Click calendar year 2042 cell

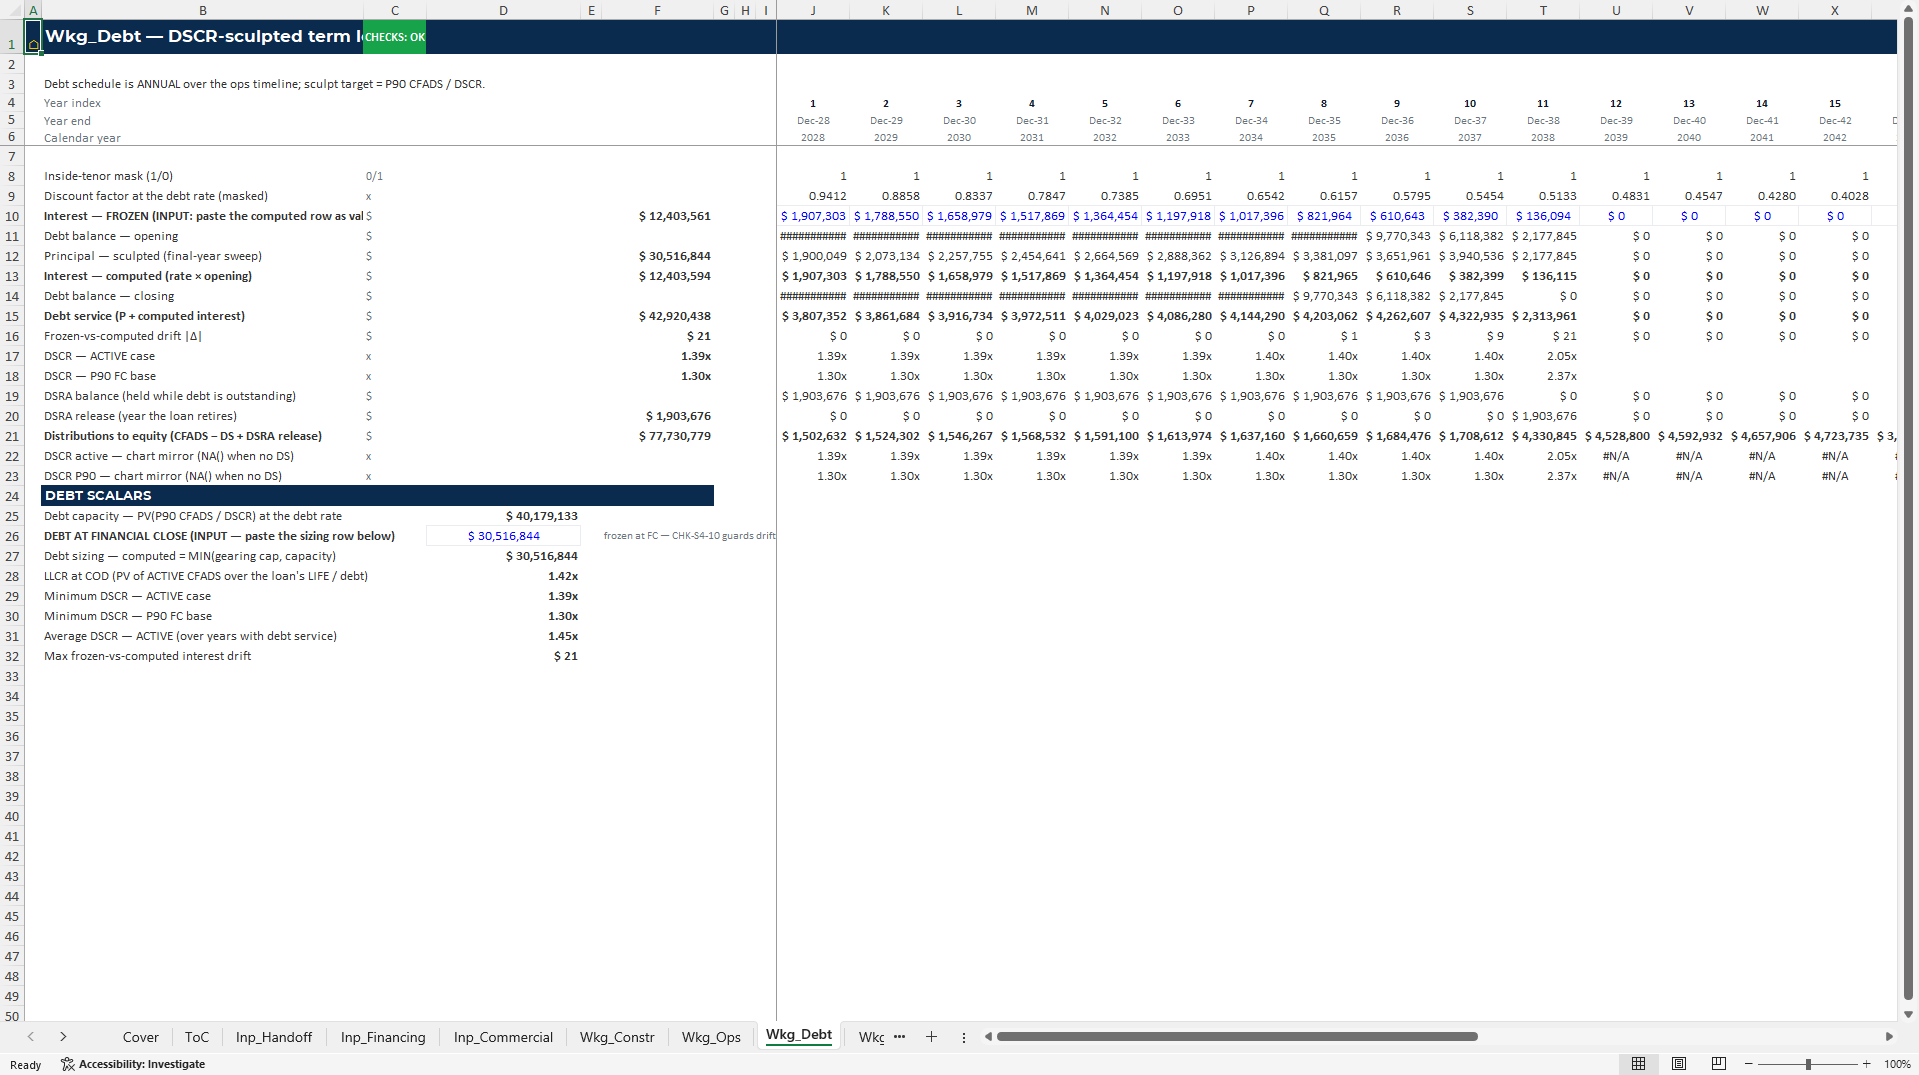1835,138
